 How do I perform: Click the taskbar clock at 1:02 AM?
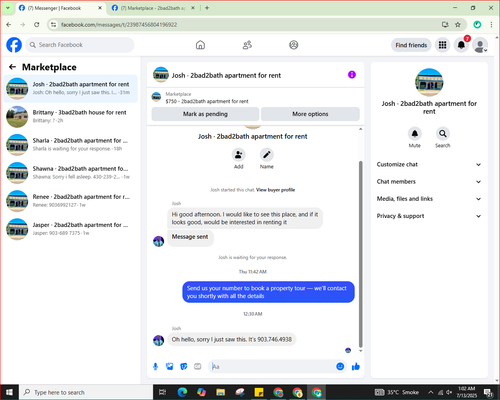(466, 392)
